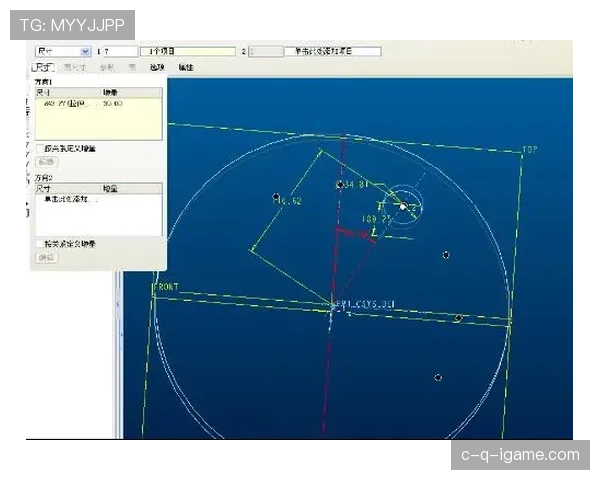The height and width of the screenshot is (480, 600).
Task: Enable 按关系定义增量 checkbox under 方向2
Action: point(41,243)
